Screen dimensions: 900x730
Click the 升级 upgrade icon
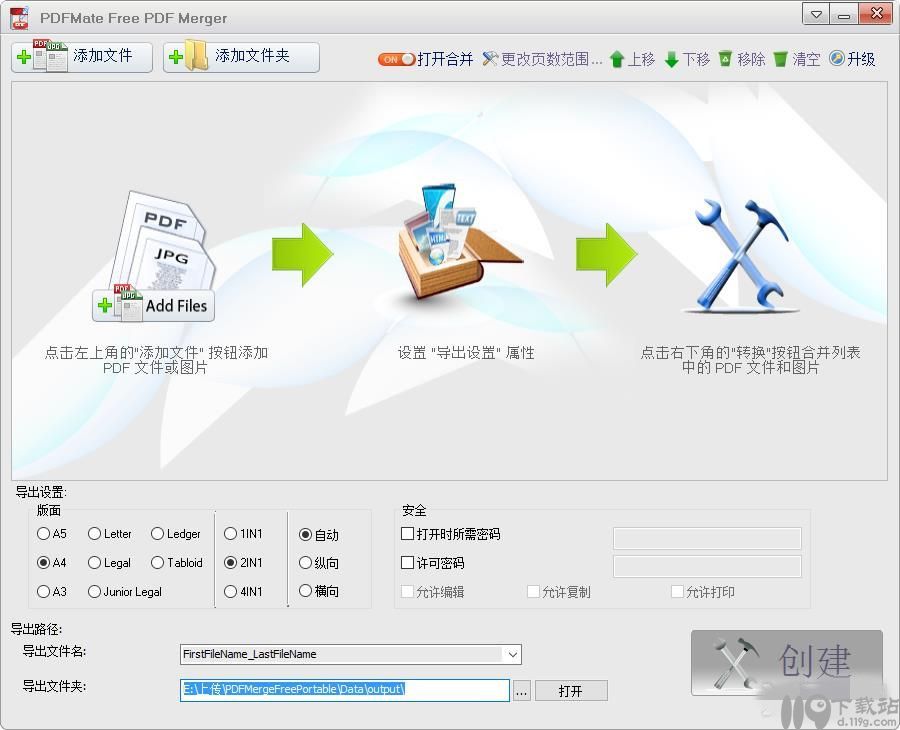coord(836,58)
